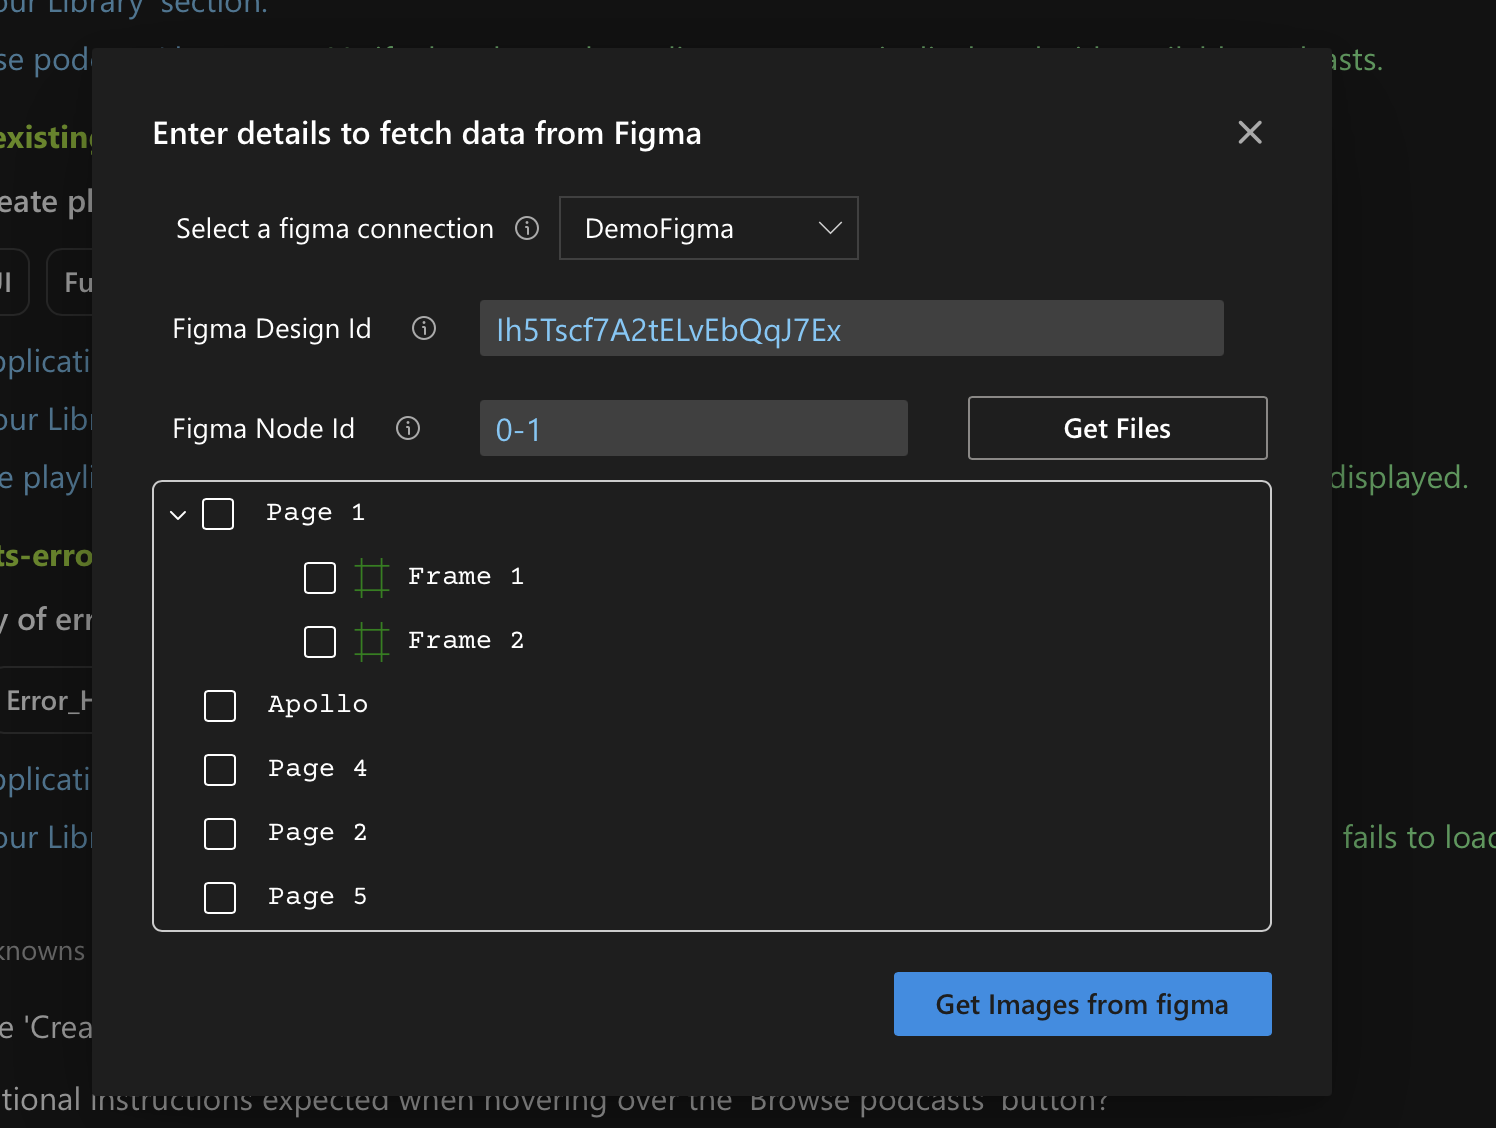The image size is (1496, 1128).
Task: Click info icon next to Figma Node Id
Action: tap(408, 428)
